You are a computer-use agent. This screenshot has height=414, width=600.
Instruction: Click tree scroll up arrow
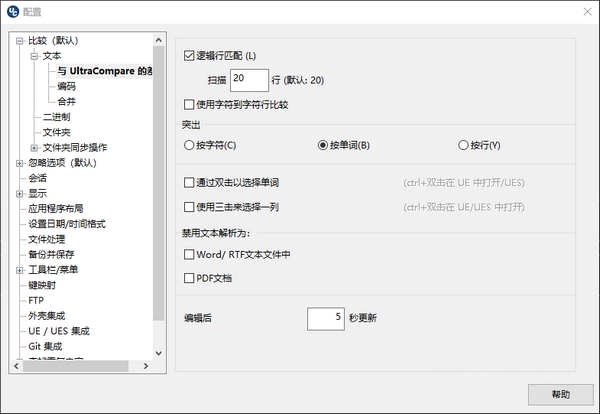(x=159, y=40)
